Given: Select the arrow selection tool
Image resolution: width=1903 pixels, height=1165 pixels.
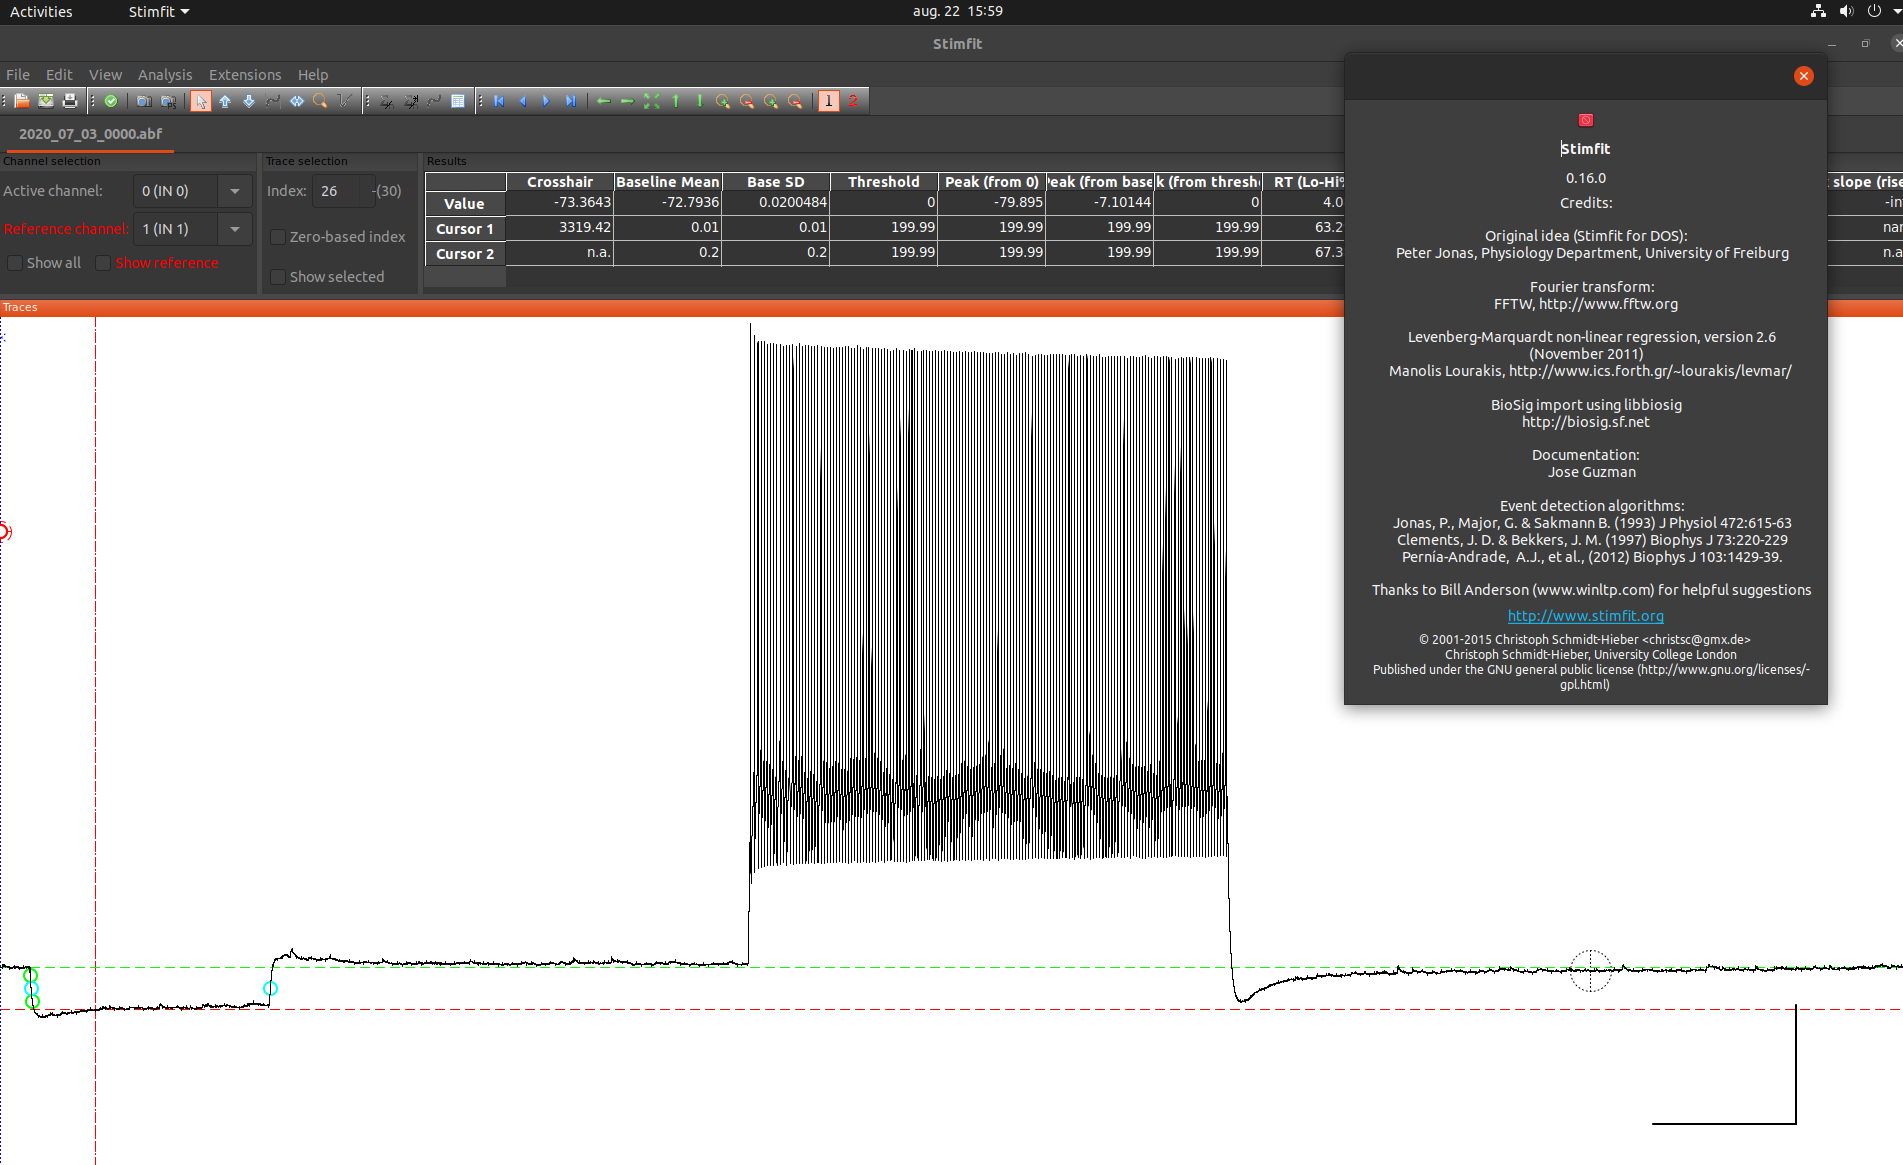Looking at the screenshot, I should (201, 100).
